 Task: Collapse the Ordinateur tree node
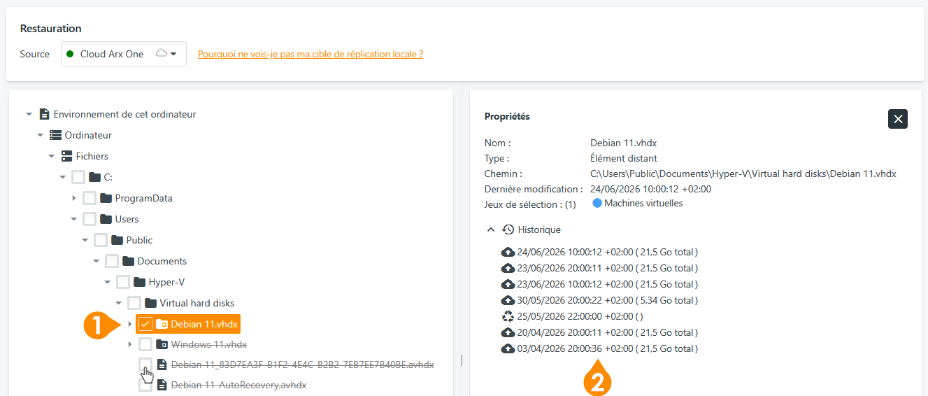(x=40, y=135)
